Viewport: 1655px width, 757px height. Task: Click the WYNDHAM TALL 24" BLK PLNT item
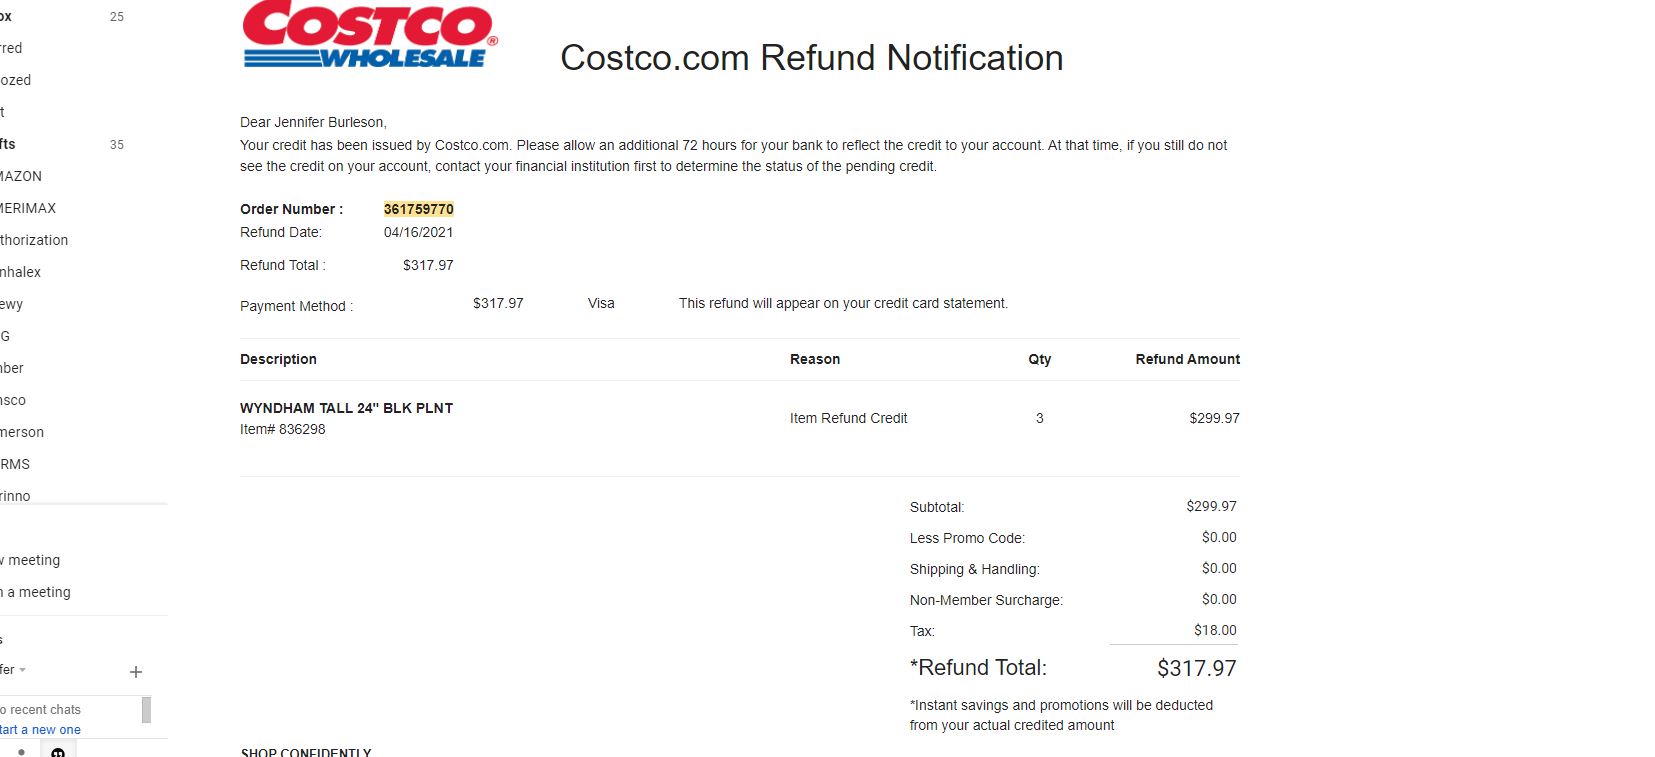click(346, 408)
